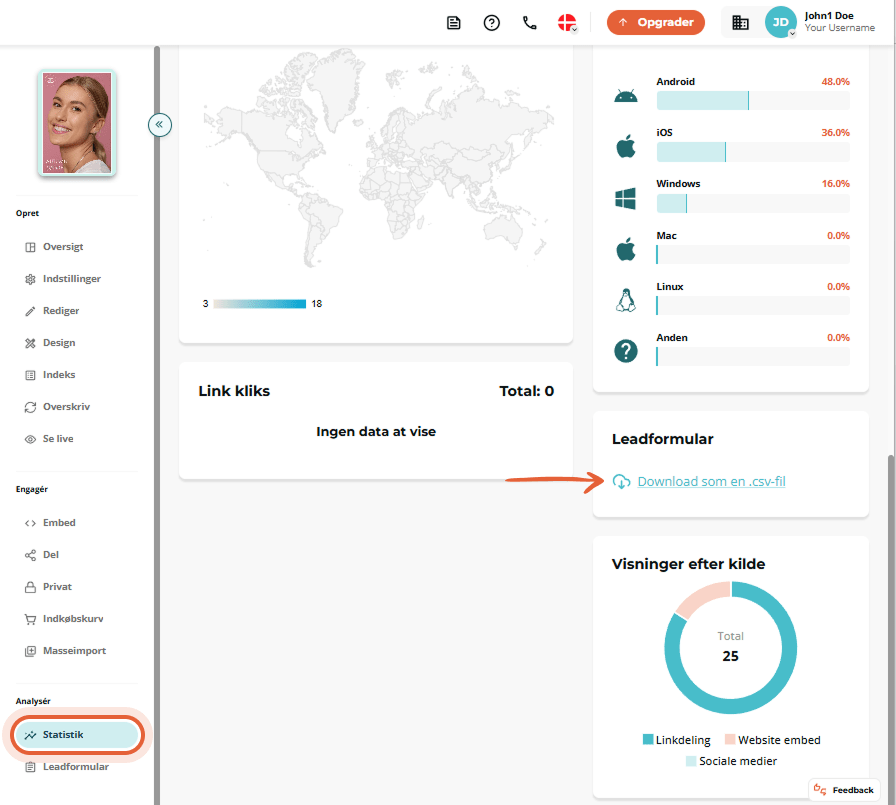Click the Mac apple icon

point(626,249)
